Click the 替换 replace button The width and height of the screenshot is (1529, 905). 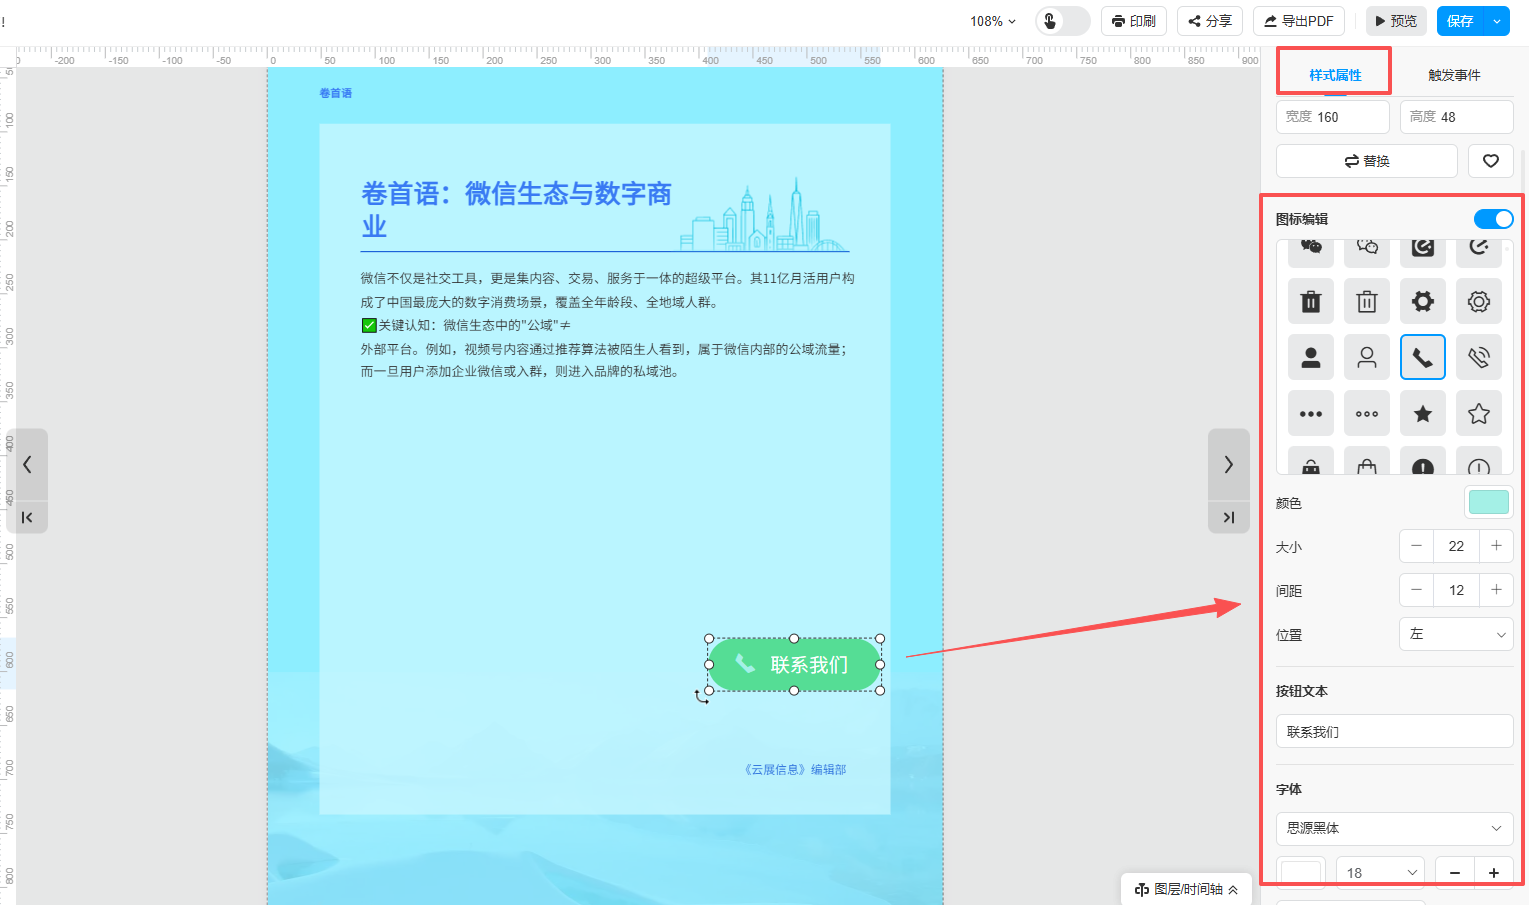(x=1366, y=161)
